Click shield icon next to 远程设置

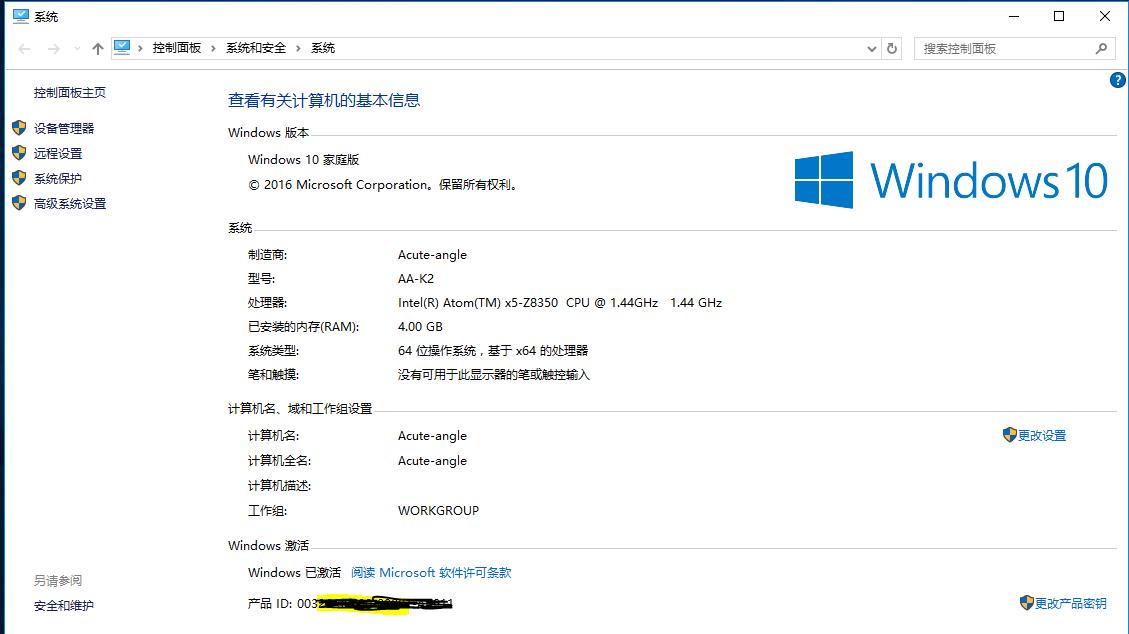click(19, 153)
